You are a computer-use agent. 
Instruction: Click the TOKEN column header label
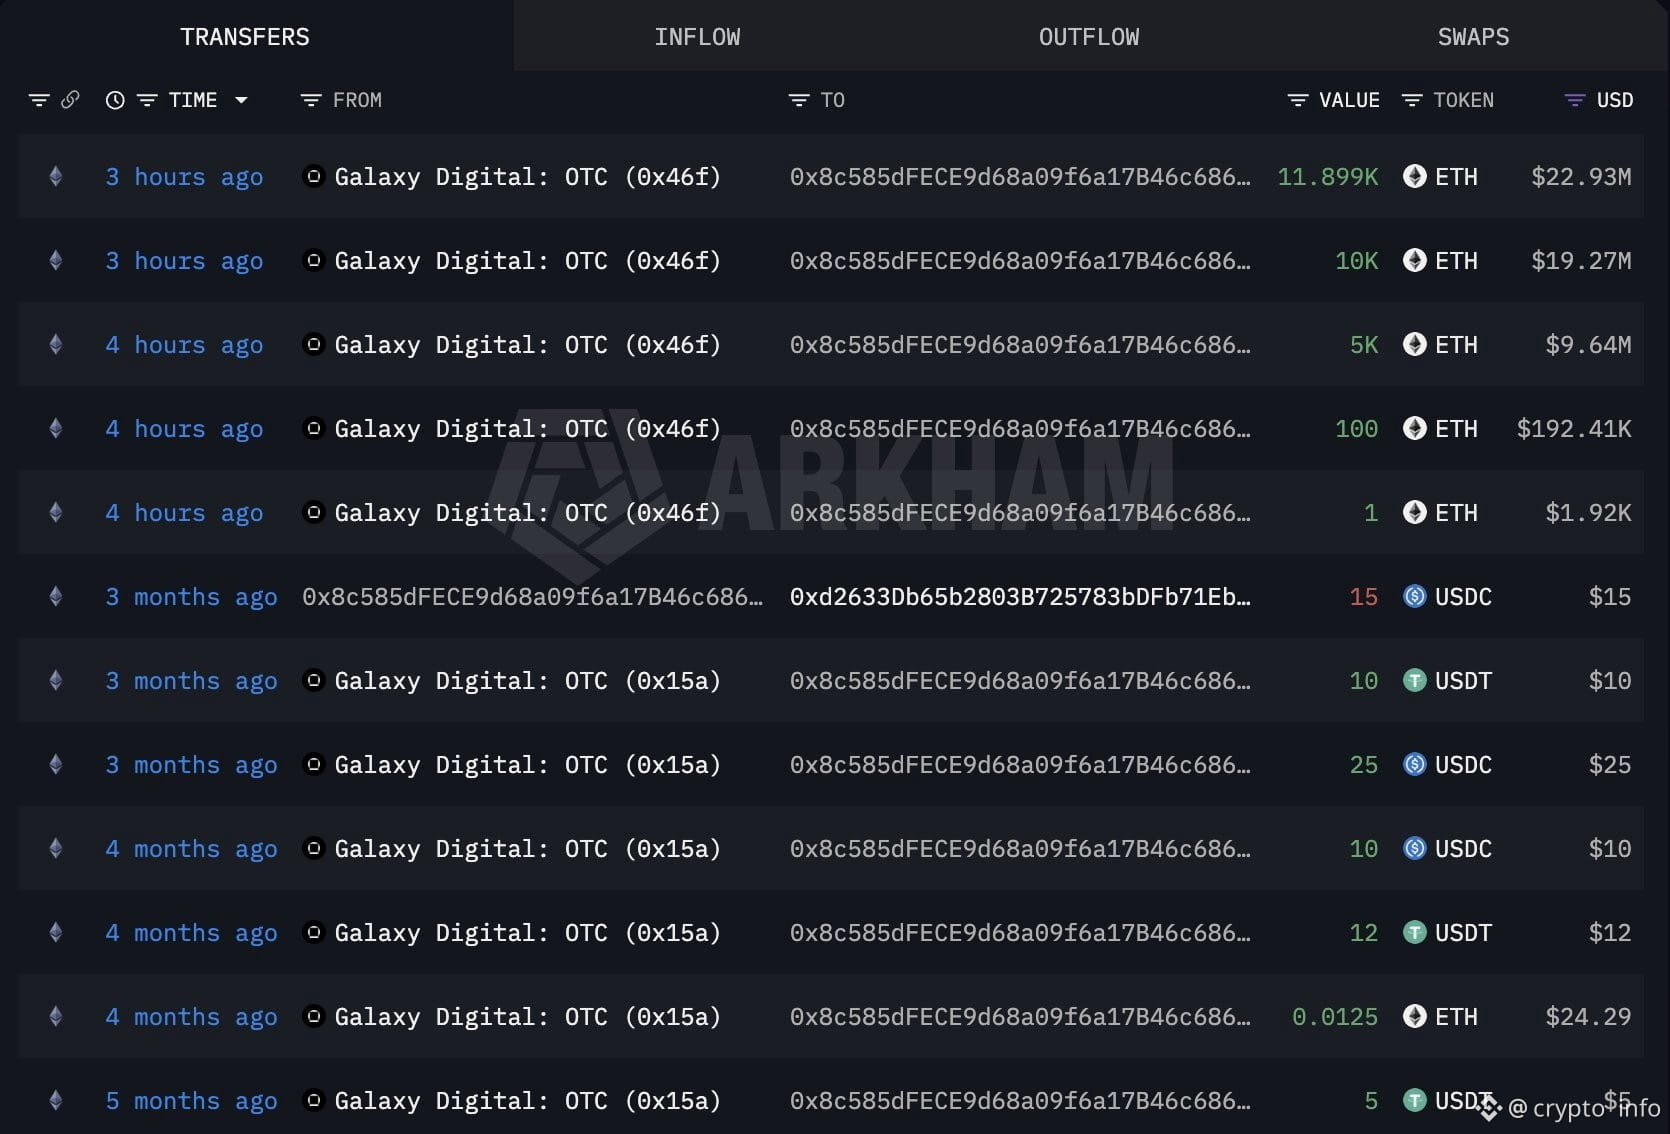point(1463,100)
